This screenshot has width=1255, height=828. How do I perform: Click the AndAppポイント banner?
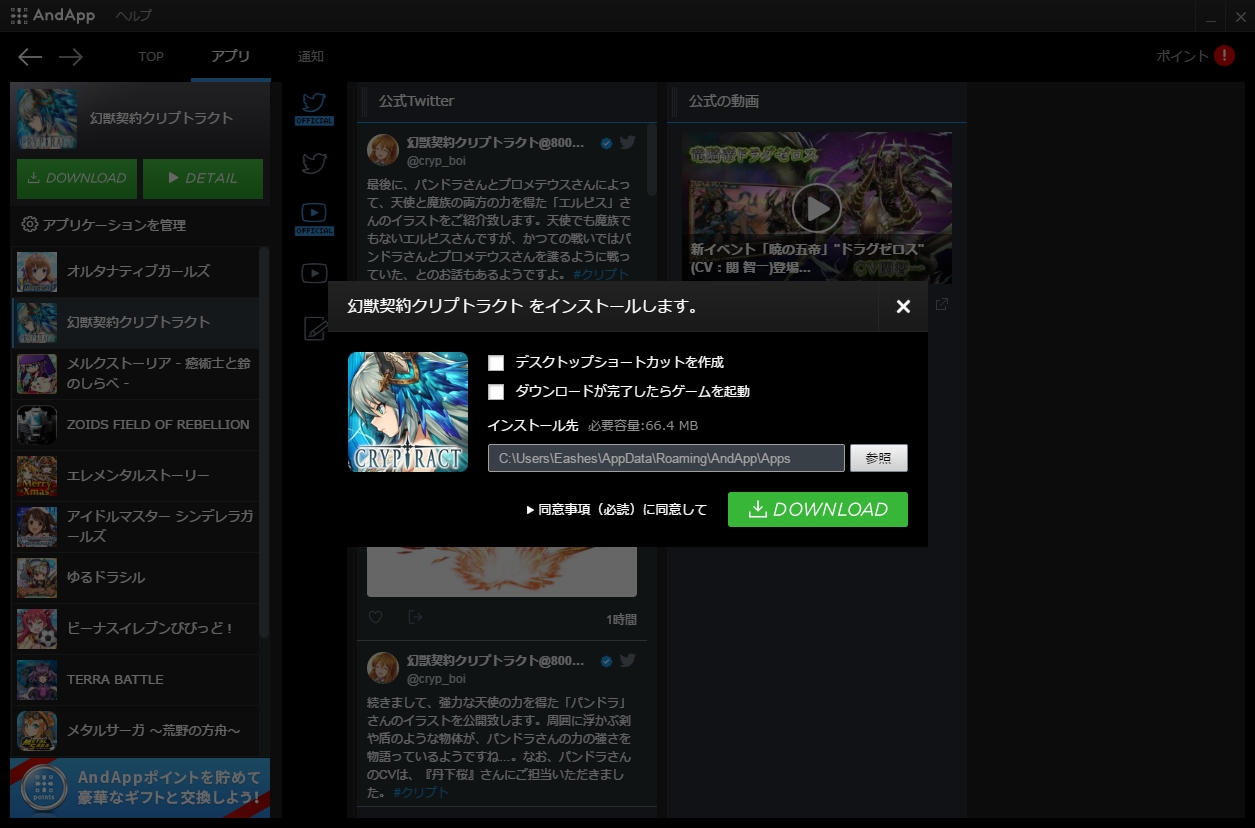click(x=140, y=788)
